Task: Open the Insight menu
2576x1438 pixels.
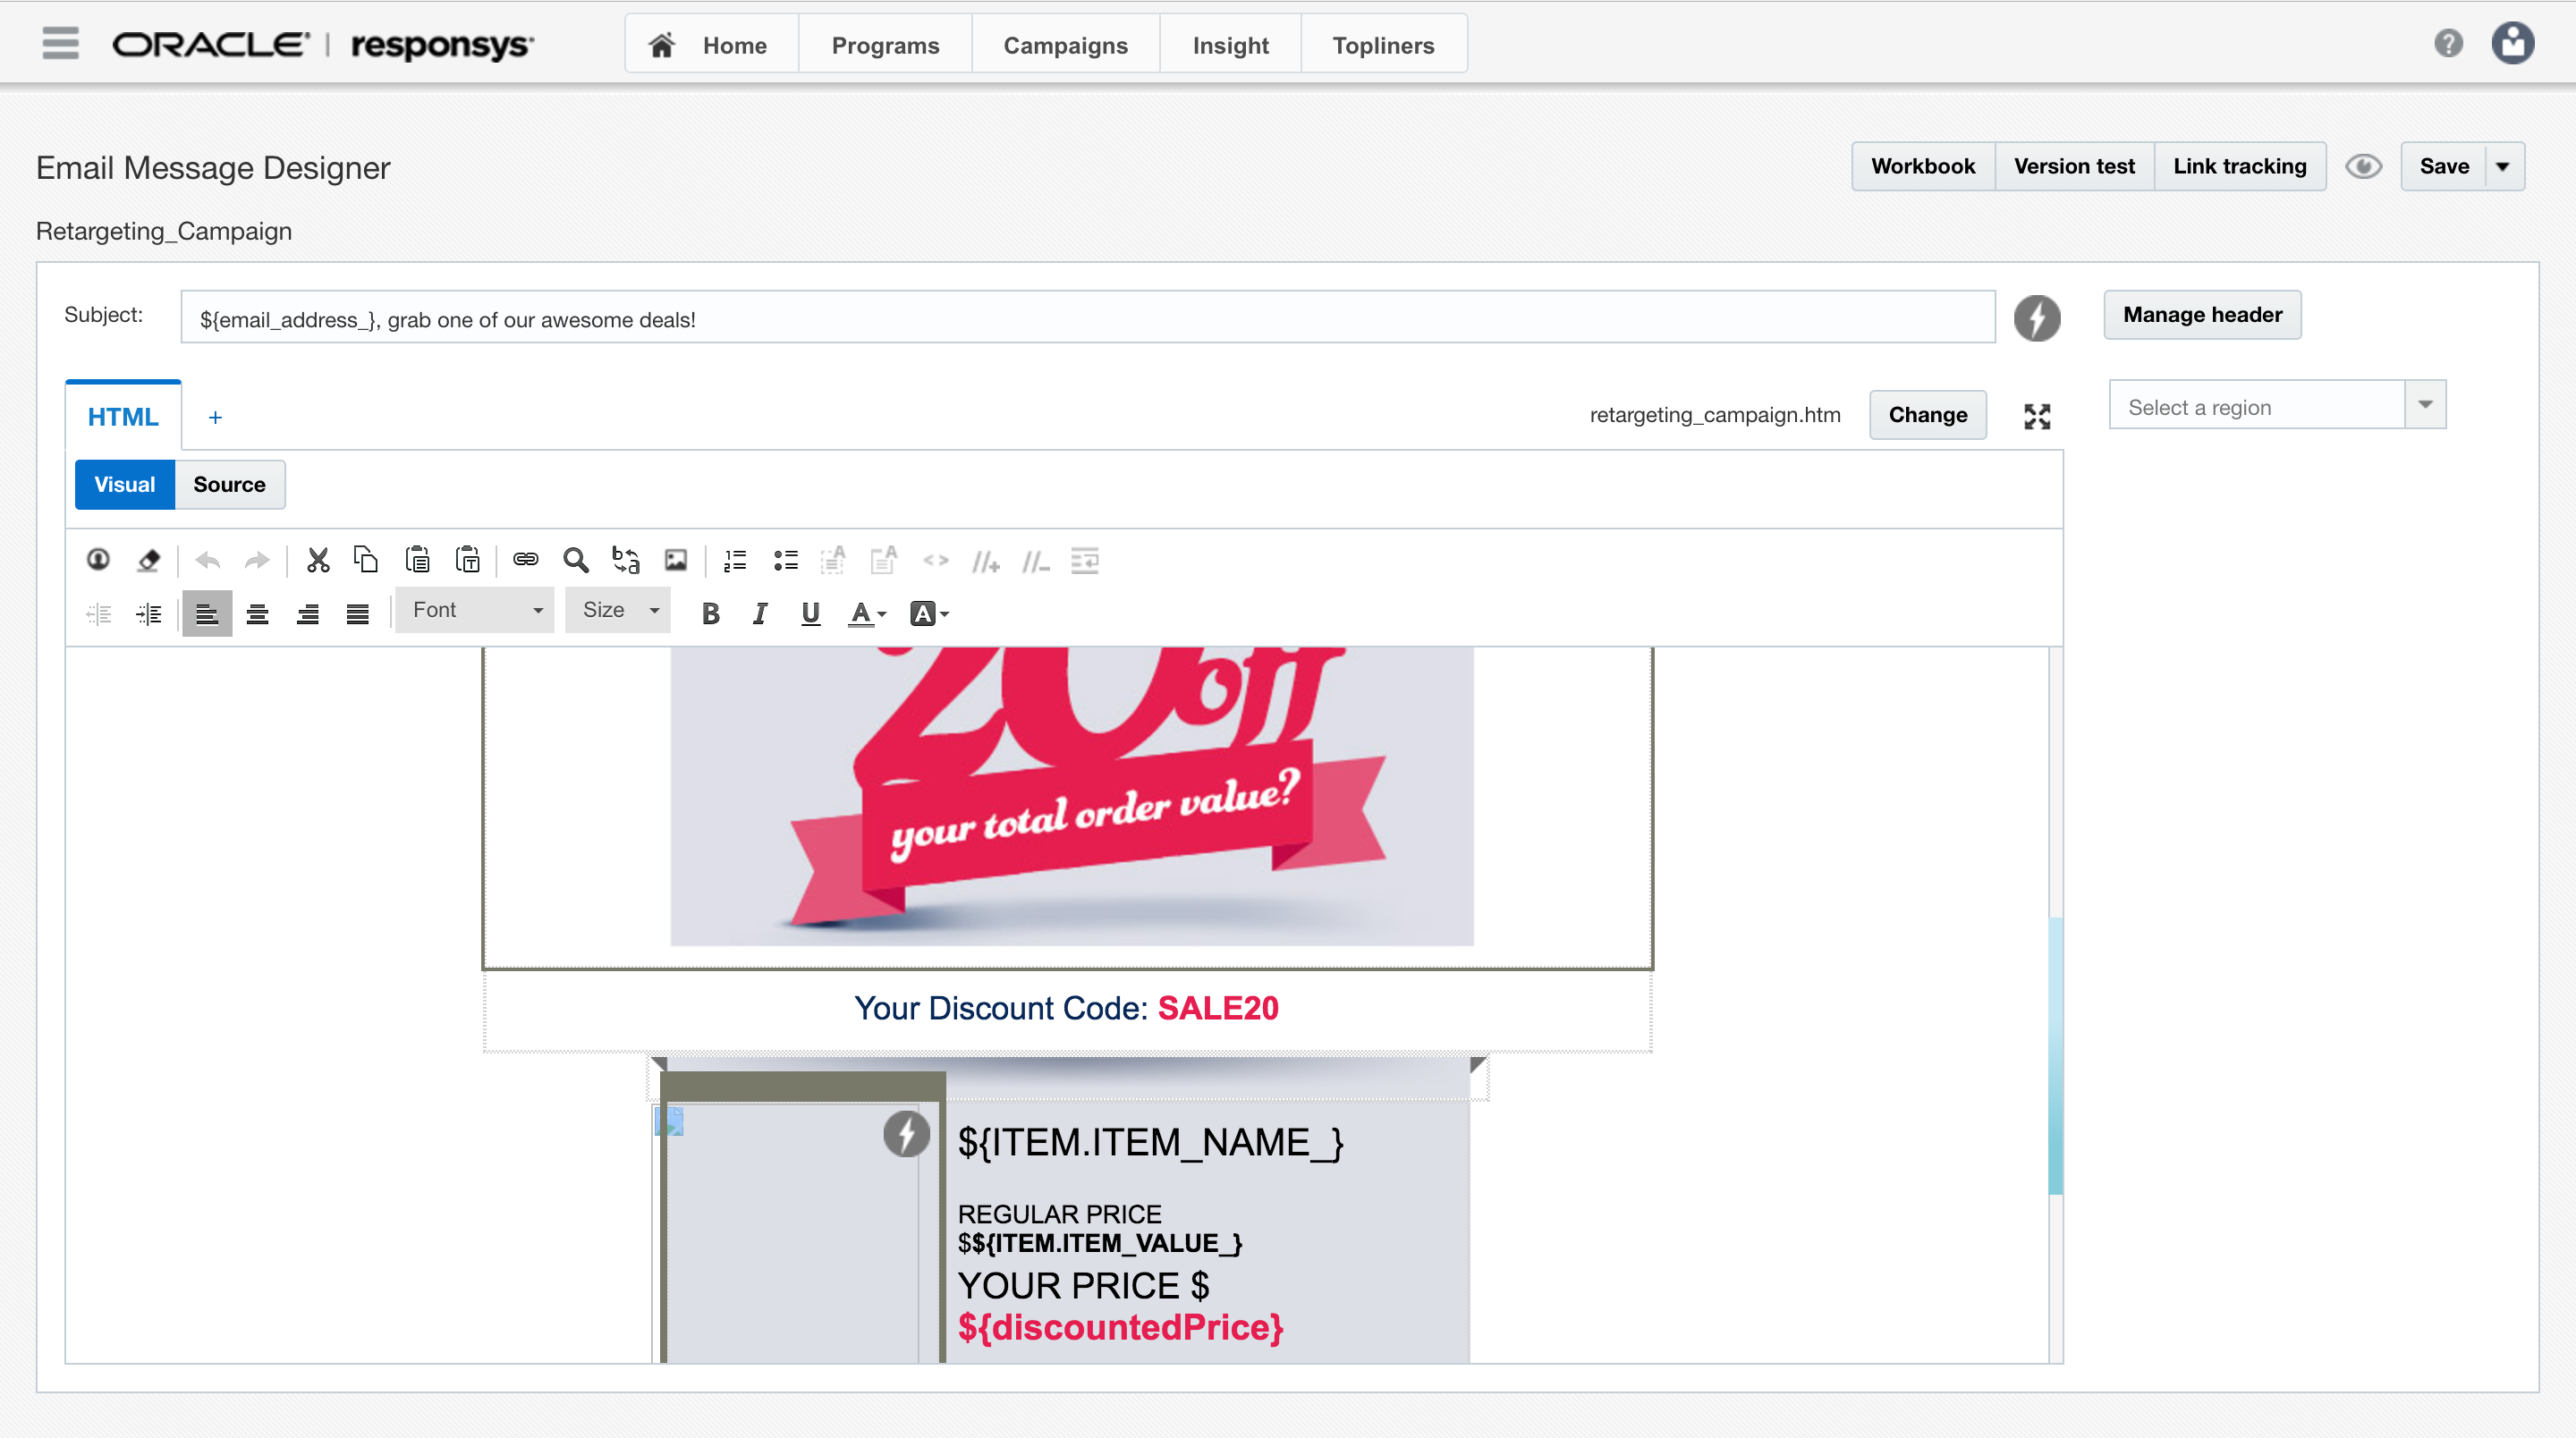Action: pyautogui.click(x=1229, y=45)
